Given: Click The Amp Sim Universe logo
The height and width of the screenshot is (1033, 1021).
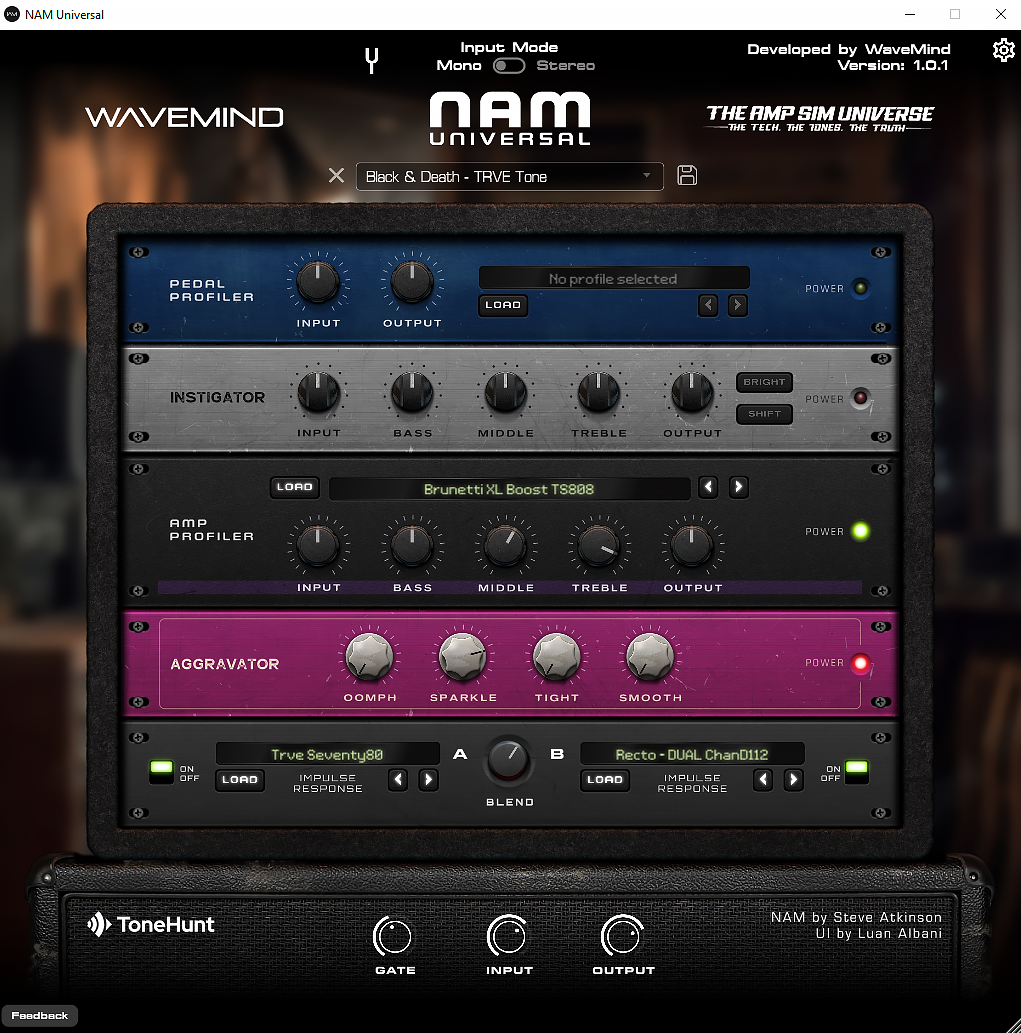Looking at the screenshot, I should (819, 119).
